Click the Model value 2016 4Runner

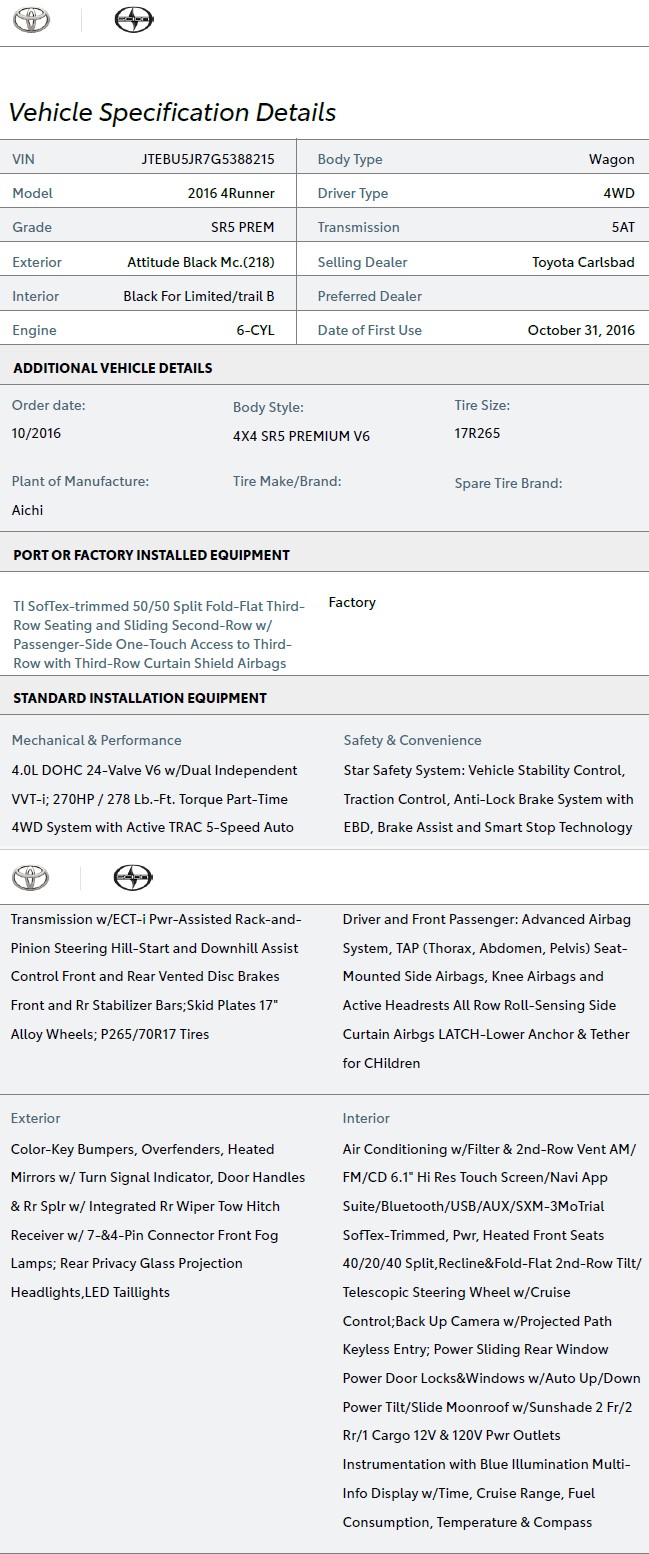231,193
